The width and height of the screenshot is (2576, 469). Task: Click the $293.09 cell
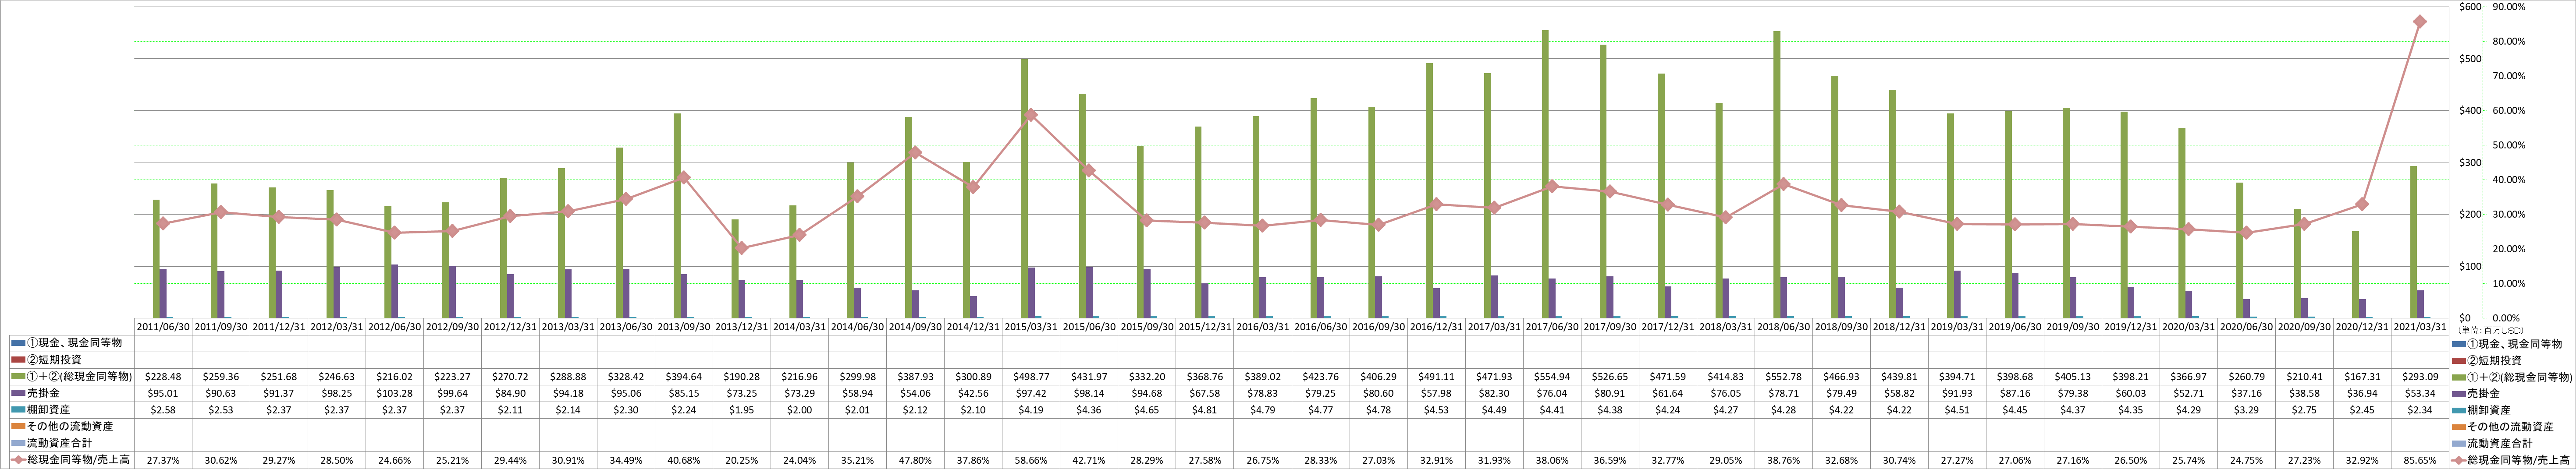(2421, 377)
